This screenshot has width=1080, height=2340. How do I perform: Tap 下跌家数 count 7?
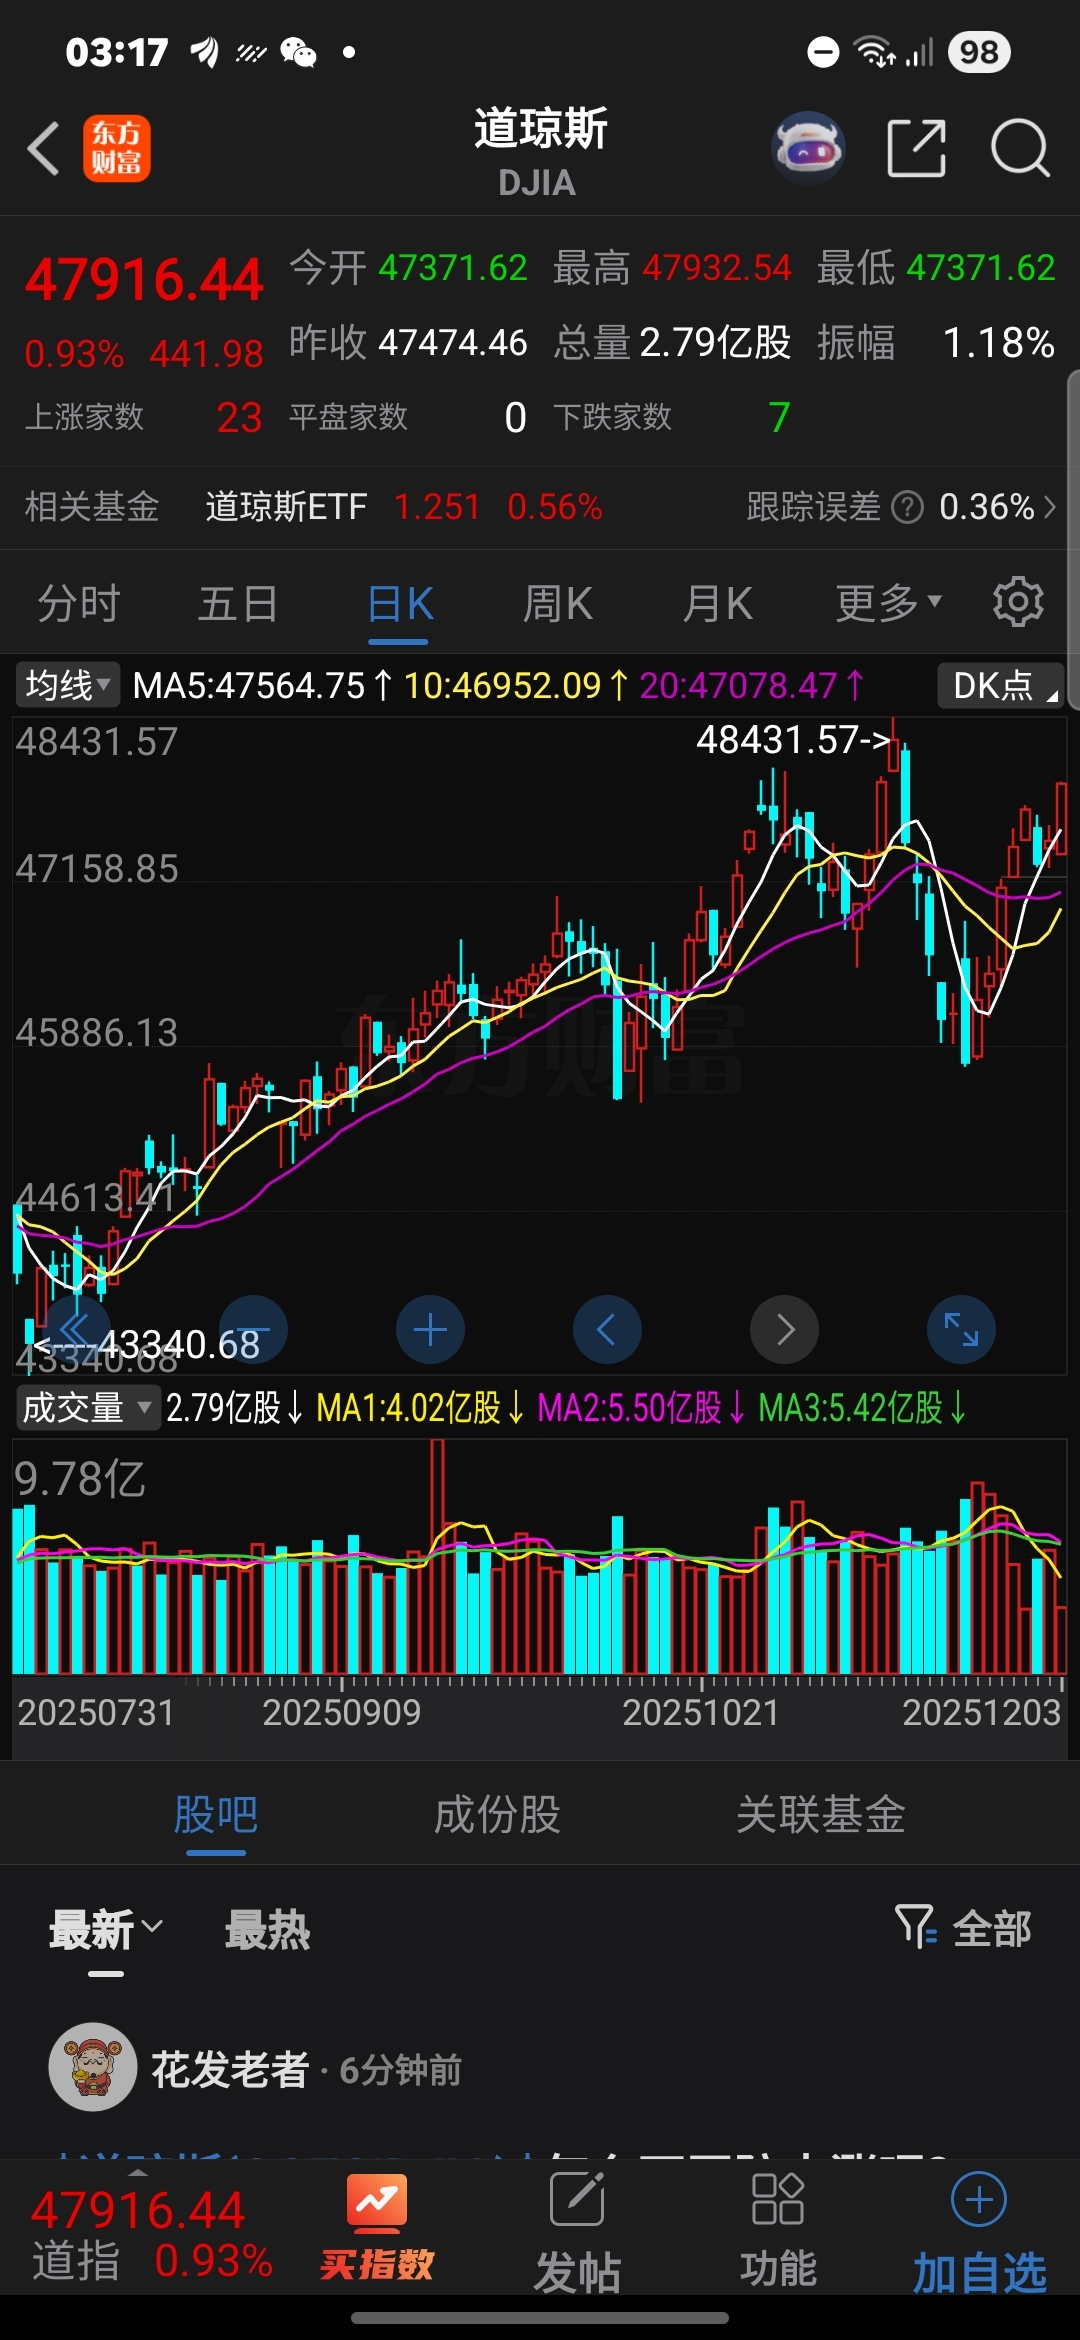(x=779, y=417)
